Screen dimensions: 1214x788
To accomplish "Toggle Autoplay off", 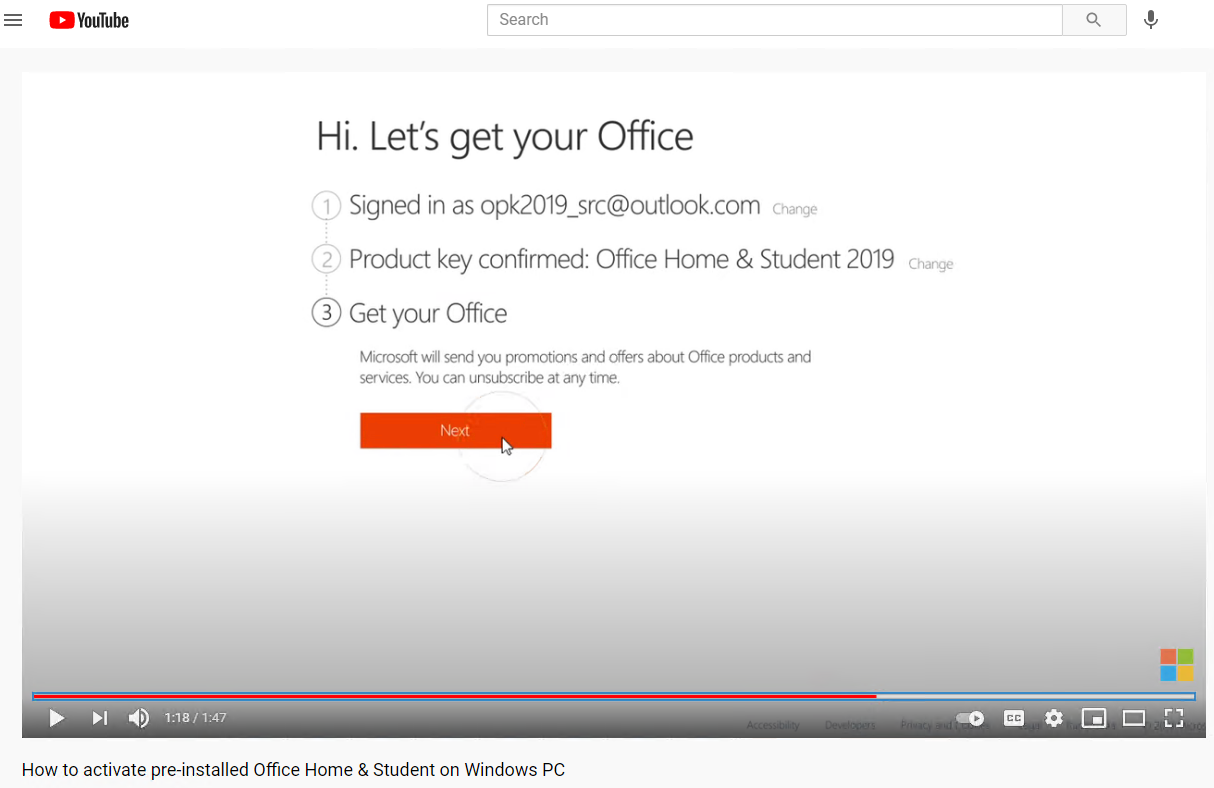I will [x=968, y=718].
